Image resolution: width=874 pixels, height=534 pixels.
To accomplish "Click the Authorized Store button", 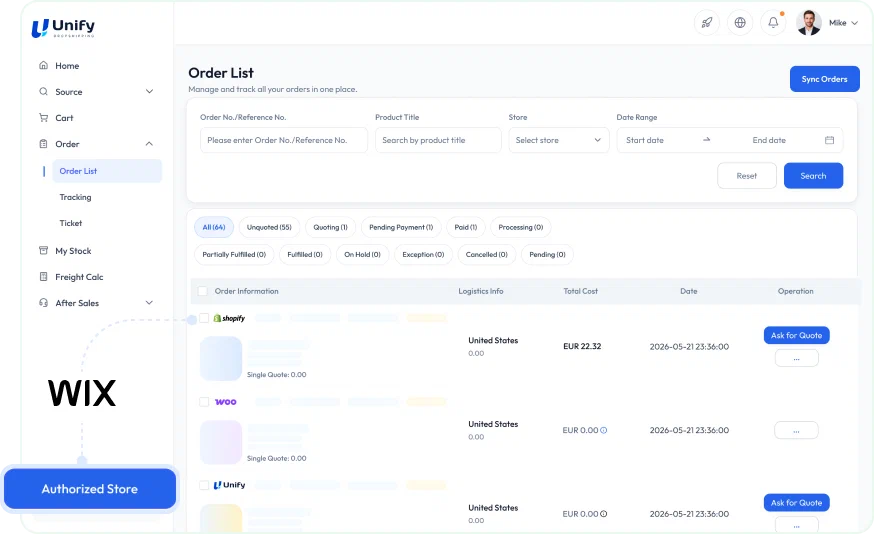I will point(90,488).
